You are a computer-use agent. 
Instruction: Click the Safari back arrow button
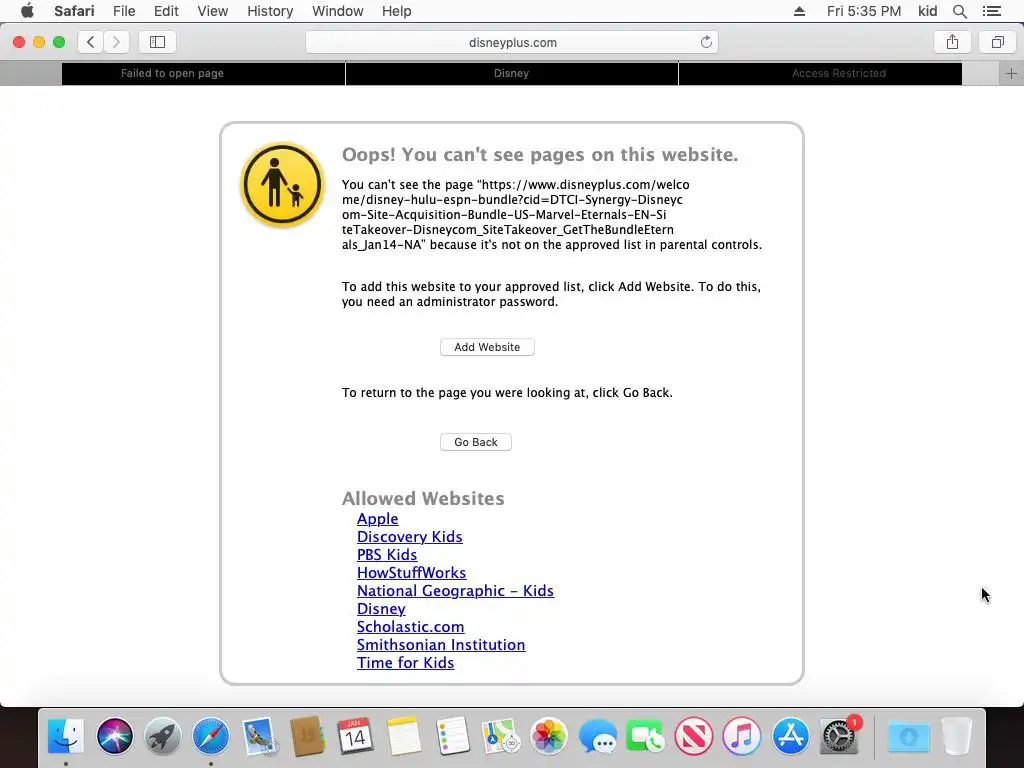coord(91,42)
